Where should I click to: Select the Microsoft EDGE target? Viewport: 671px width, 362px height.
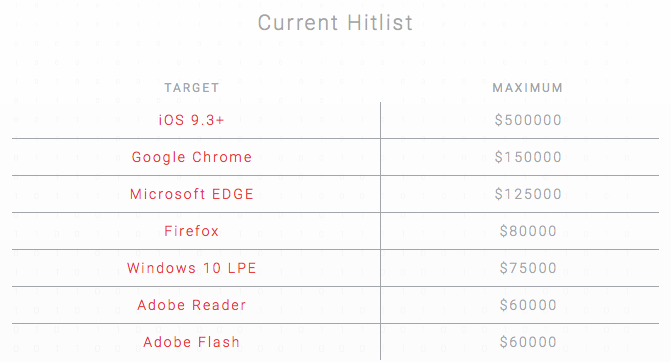[191, 194]
